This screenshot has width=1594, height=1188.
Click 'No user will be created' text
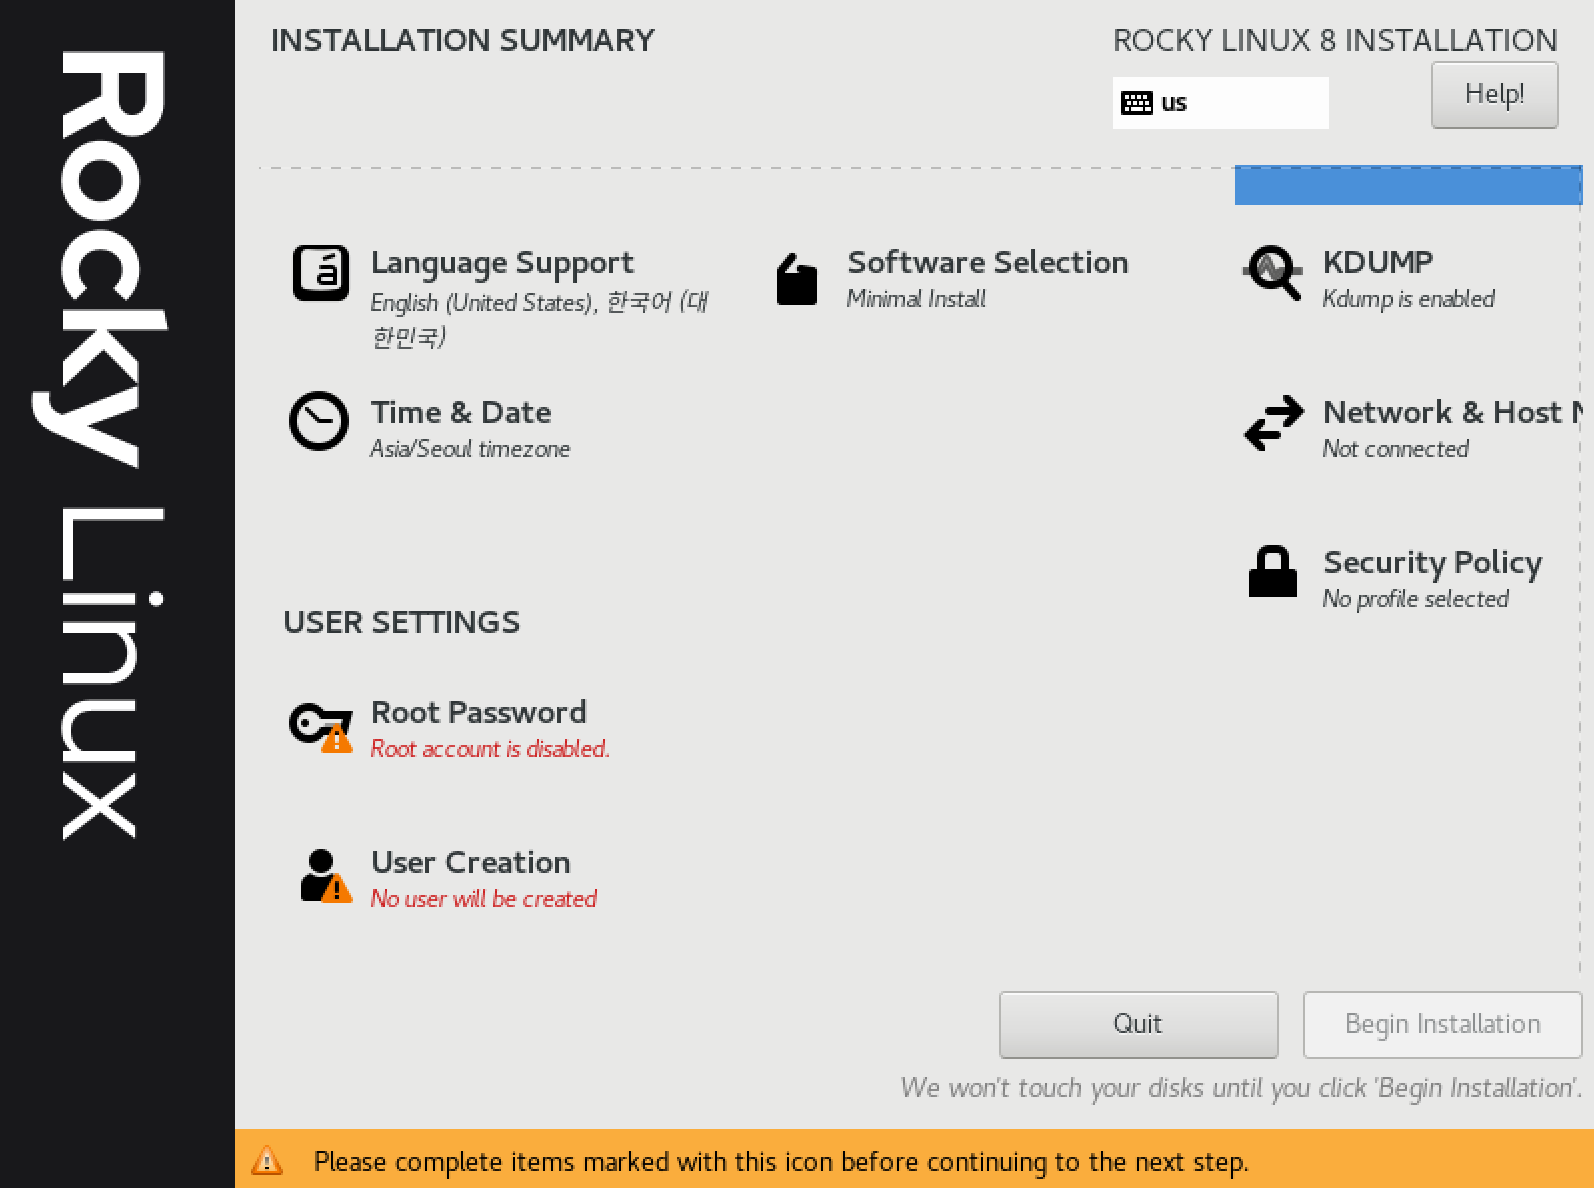484,899
